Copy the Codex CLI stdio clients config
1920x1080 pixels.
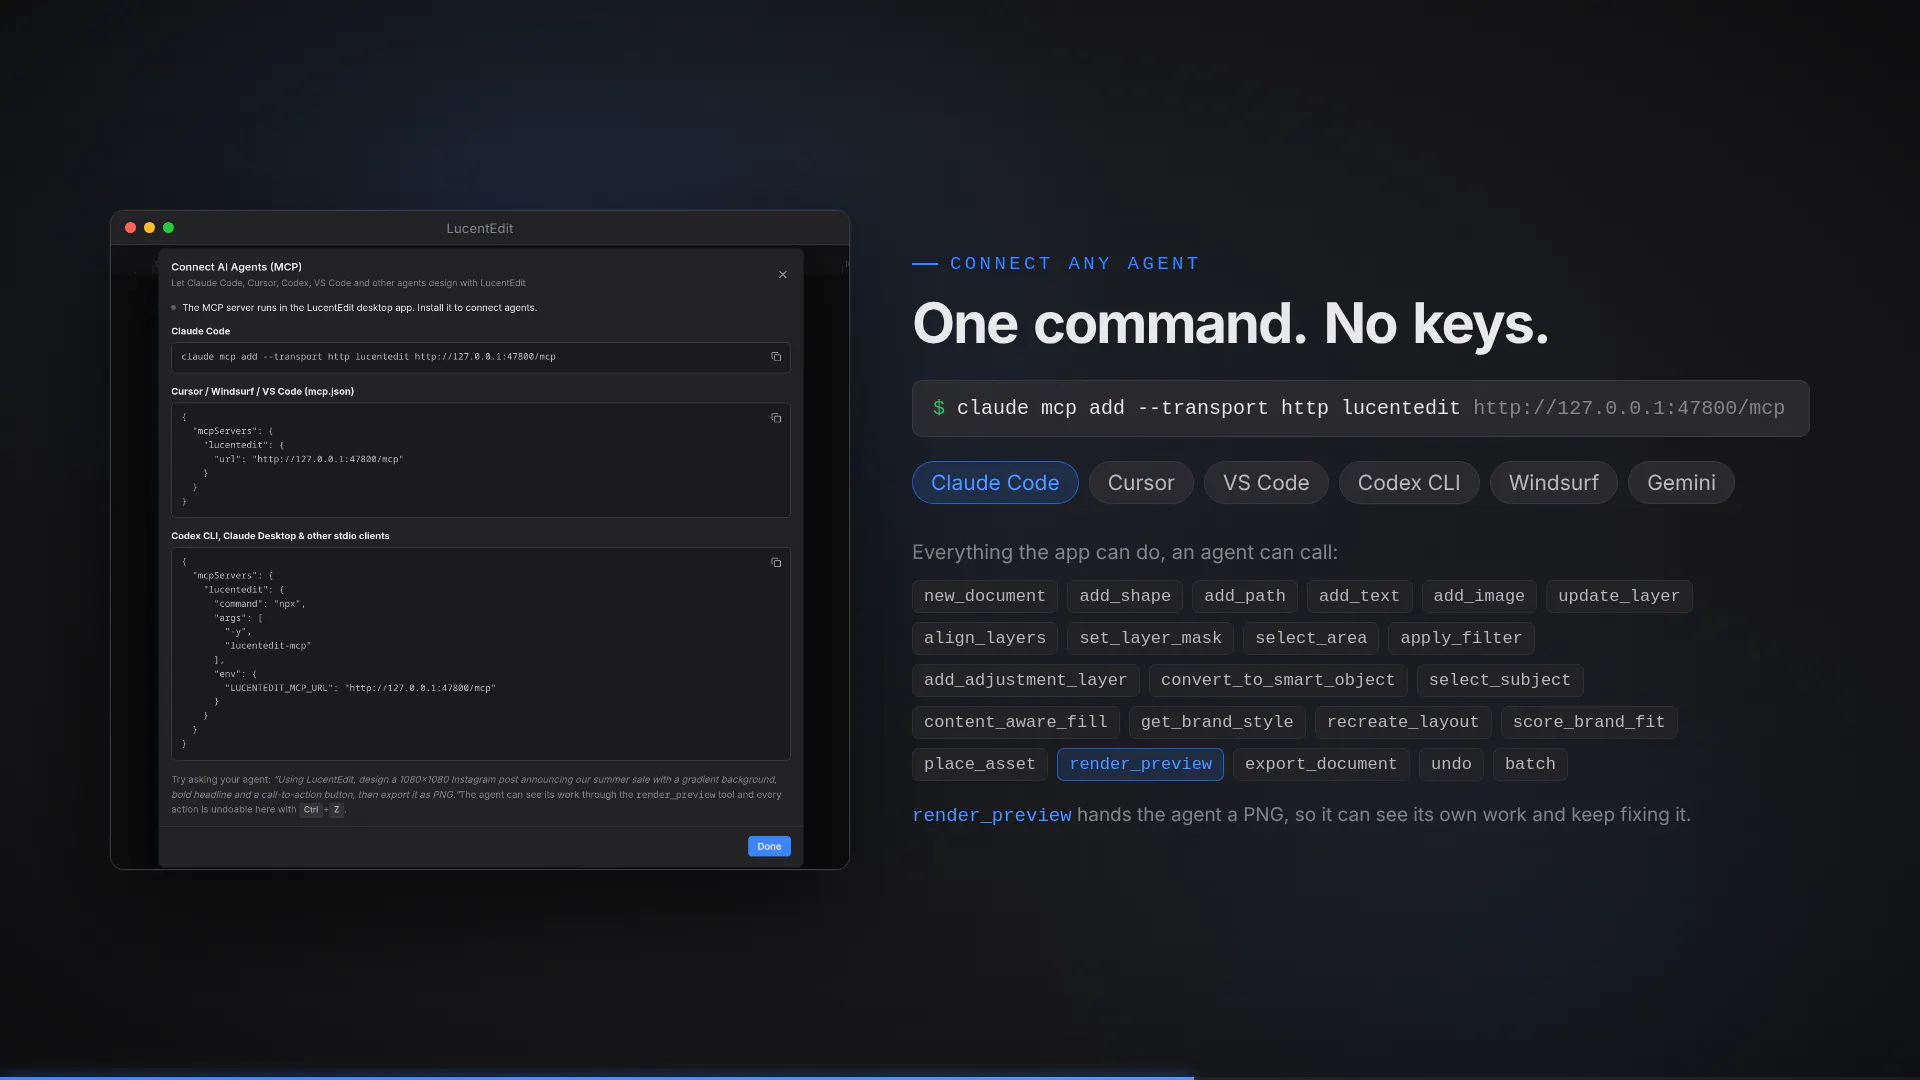[x=776, y=563]
